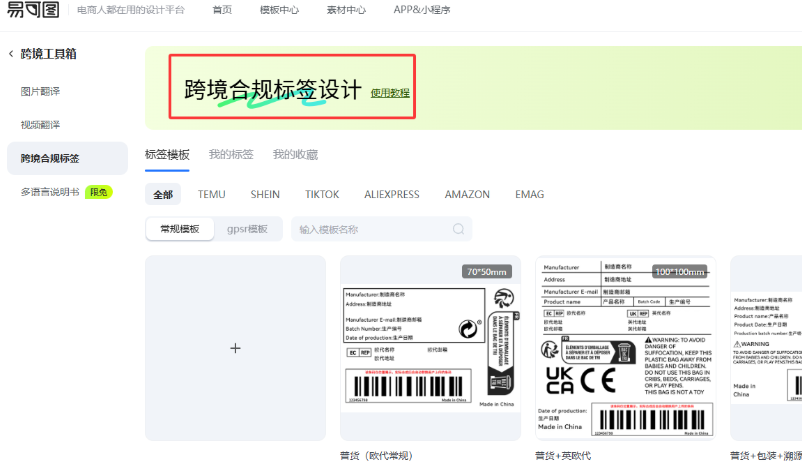The height and width of the screenshot is (468, 802).
Task: Select 视频翻译 in the sidebar
Action: 41,125
